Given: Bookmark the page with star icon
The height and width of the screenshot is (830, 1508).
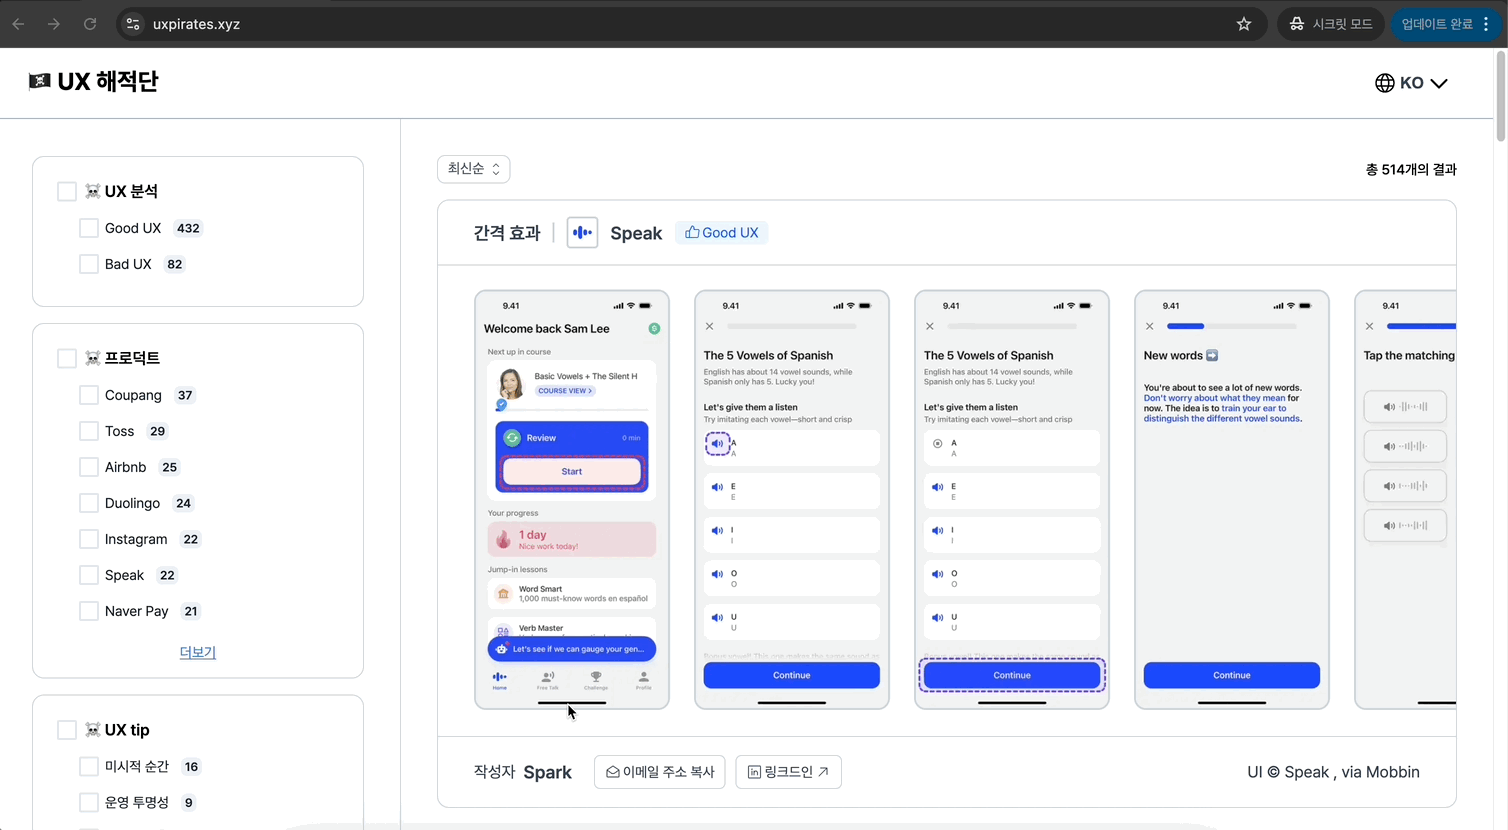Looking at the screenshot, I should pos(1244,24).
